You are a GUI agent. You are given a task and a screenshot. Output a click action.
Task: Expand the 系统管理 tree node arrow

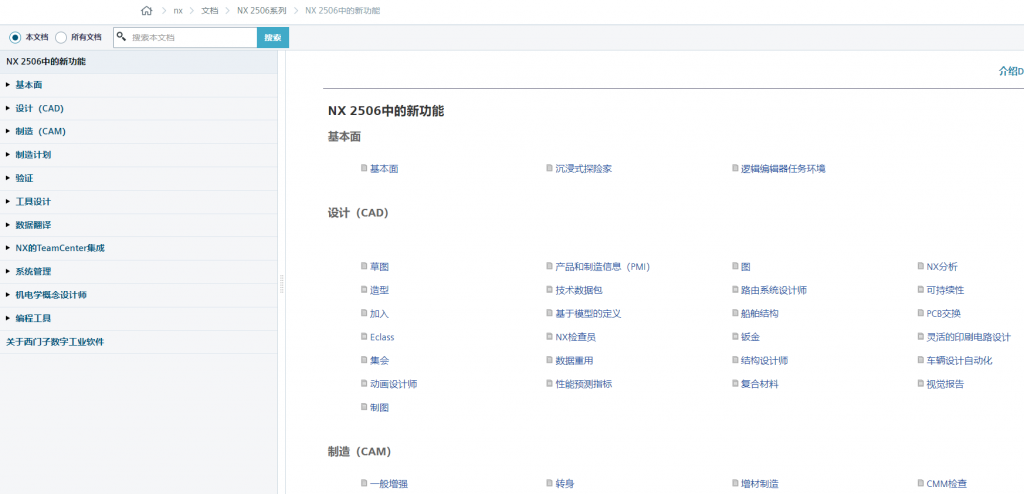coord(8,271)
